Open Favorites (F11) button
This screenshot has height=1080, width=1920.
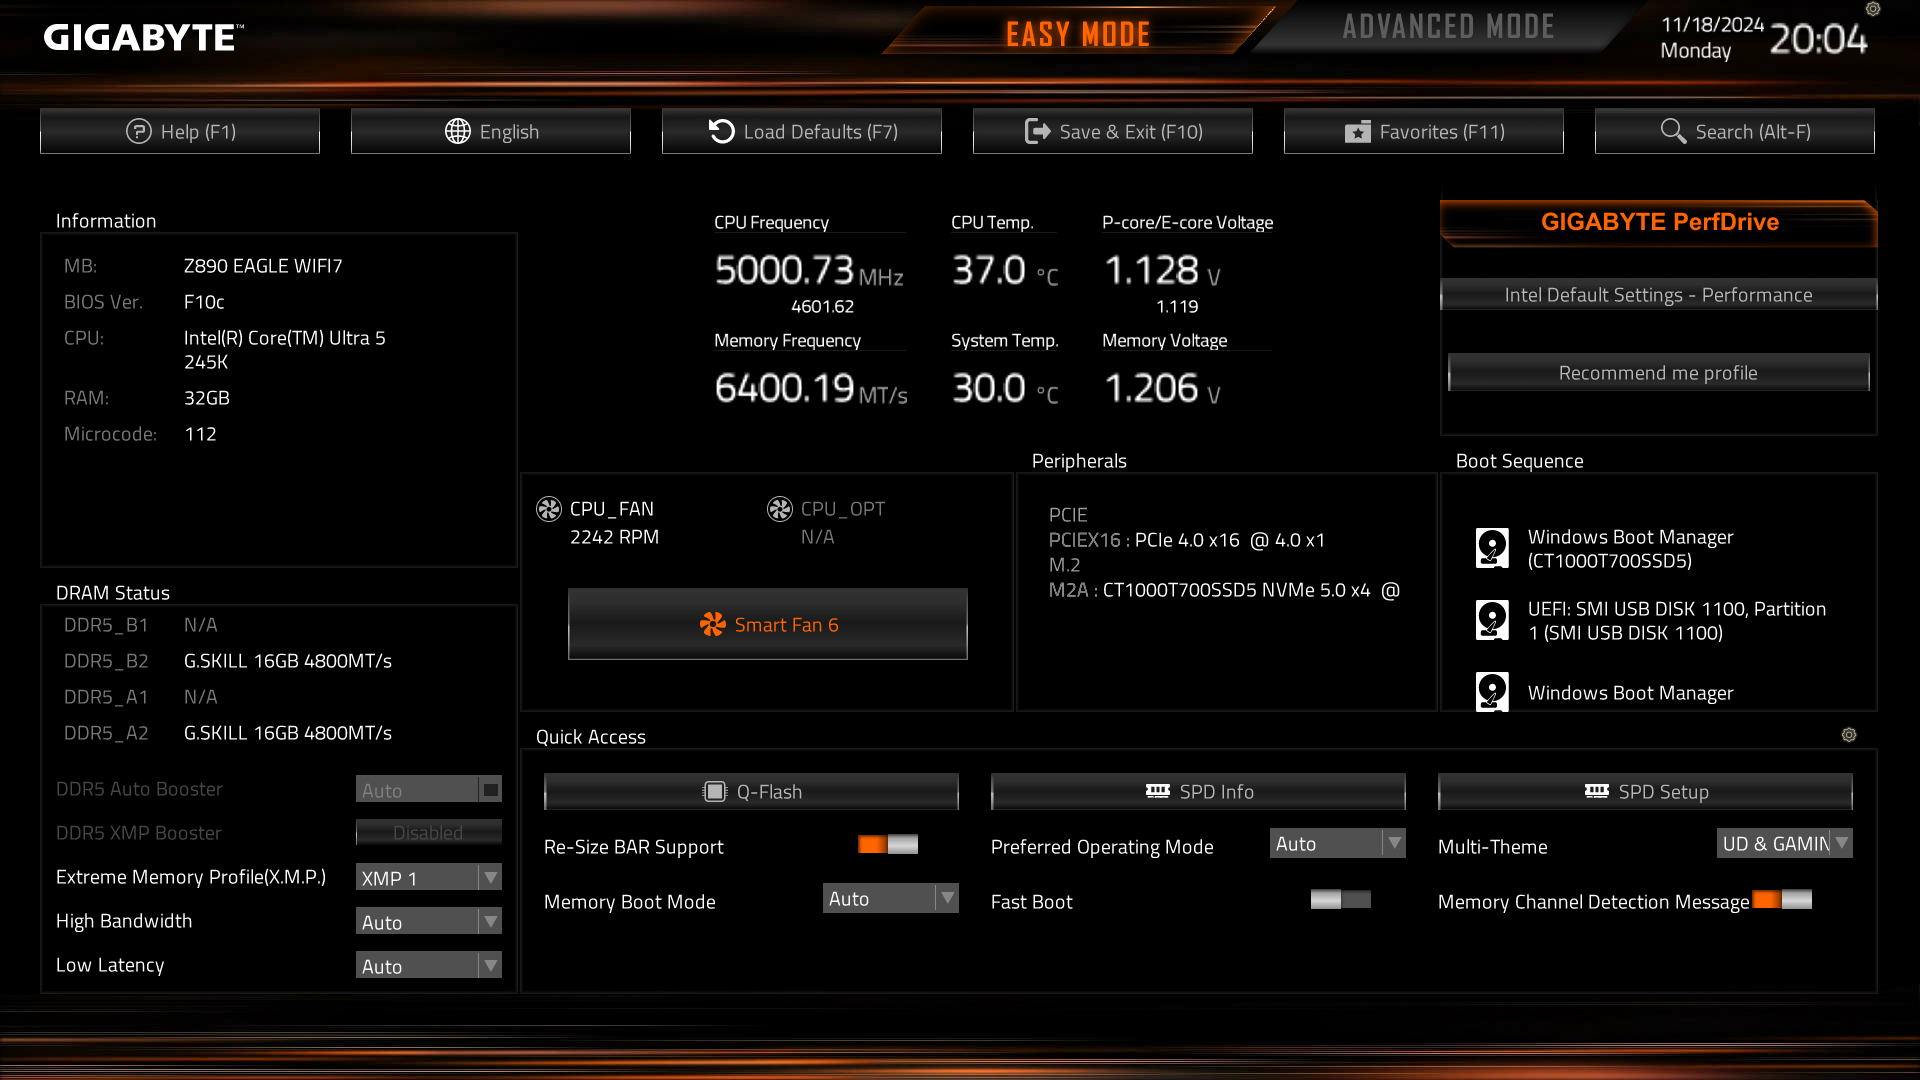[x=1424, y=131]
